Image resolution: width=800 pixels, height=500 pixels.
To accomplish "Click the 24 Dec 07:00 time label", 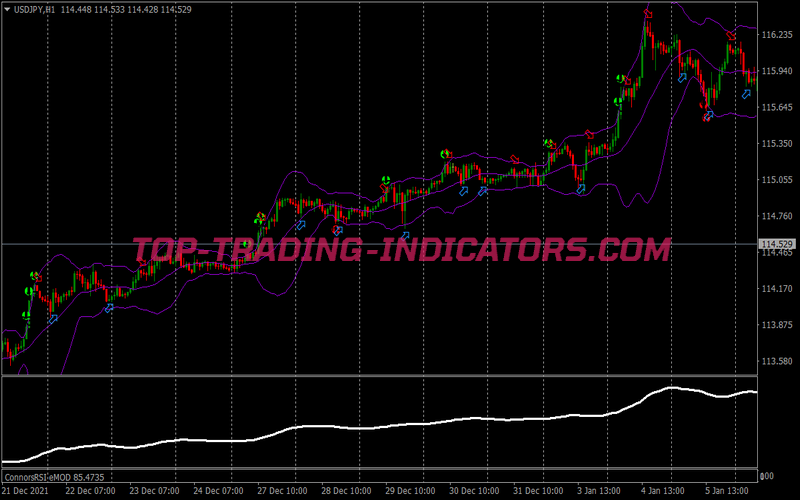I will [218, 491].
